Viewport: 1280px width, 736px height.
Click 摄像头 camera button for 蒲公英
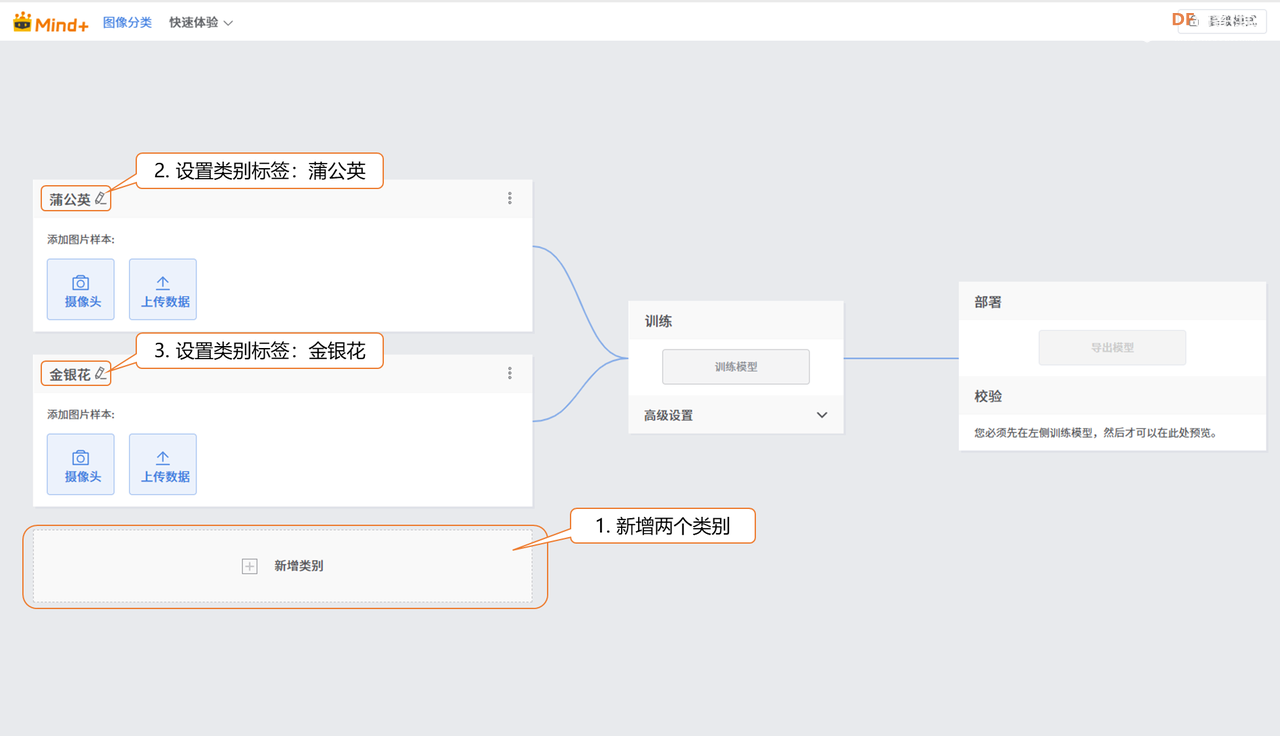[81, 290]
